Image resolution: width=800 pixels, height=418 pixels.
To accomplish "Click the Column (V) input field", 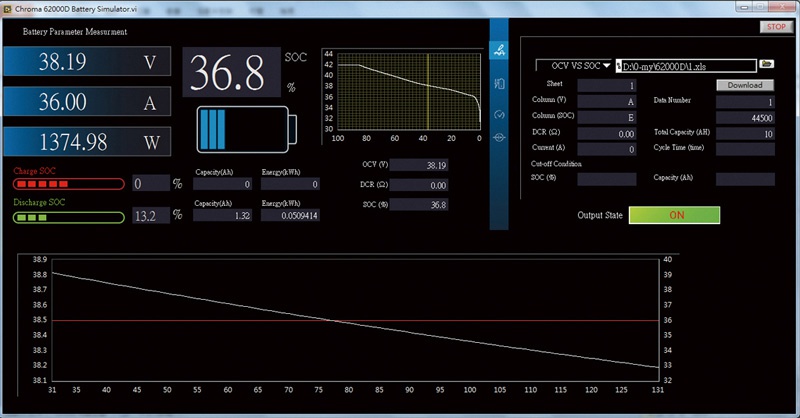I will [x=607, y=102].
